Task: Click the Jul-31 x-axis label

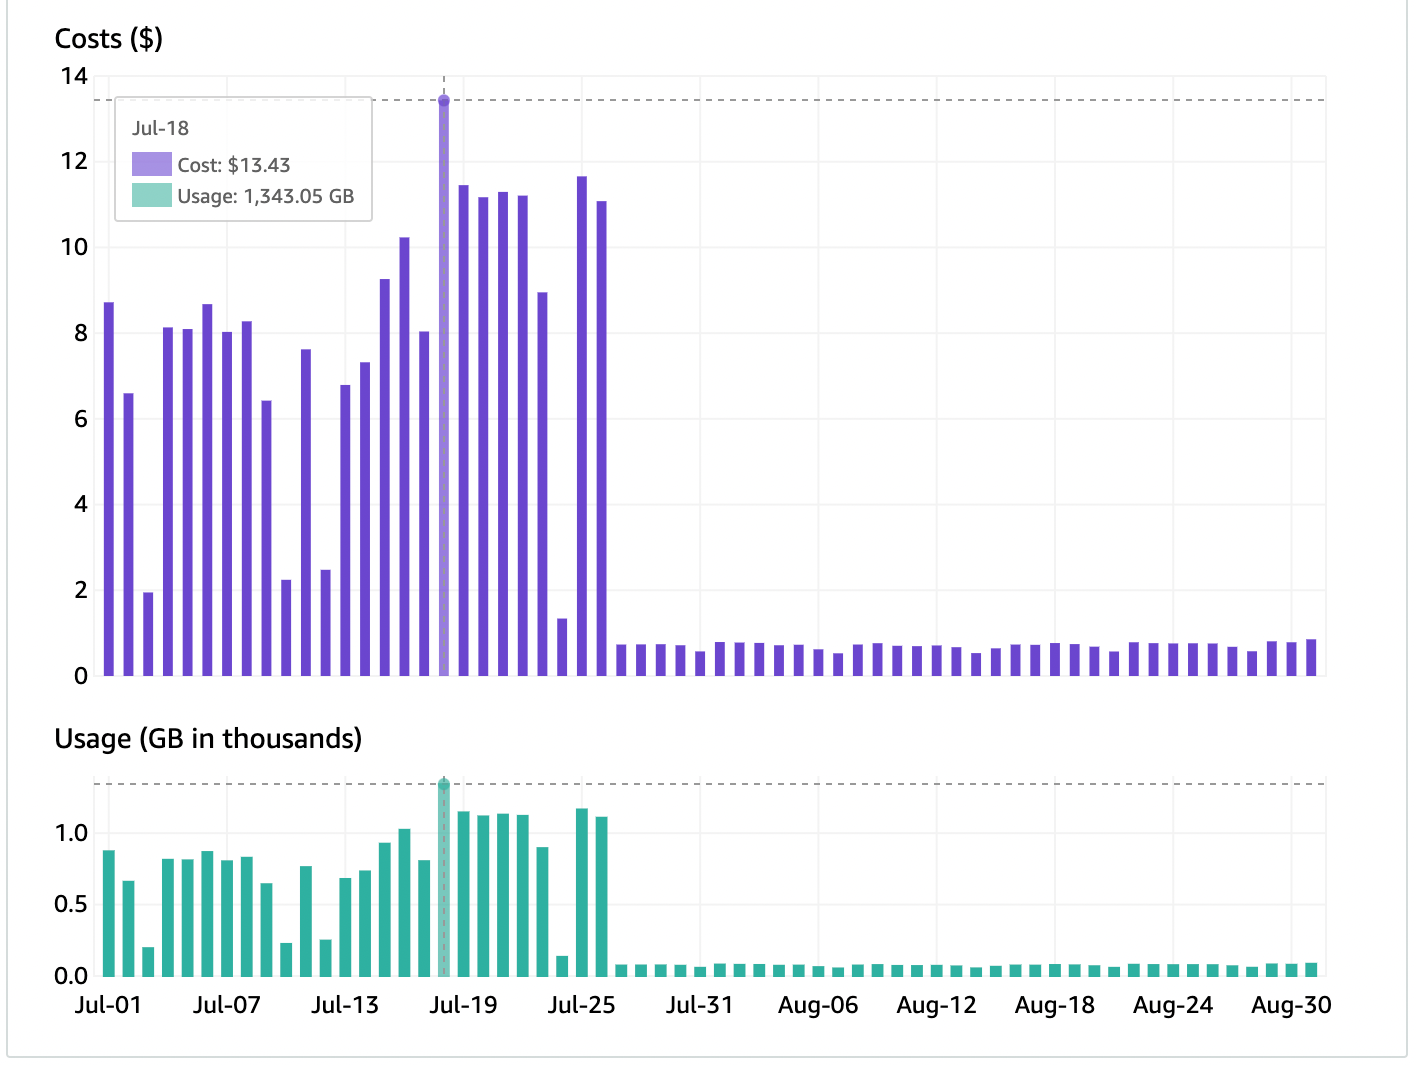Action: tap(699, 1005)
